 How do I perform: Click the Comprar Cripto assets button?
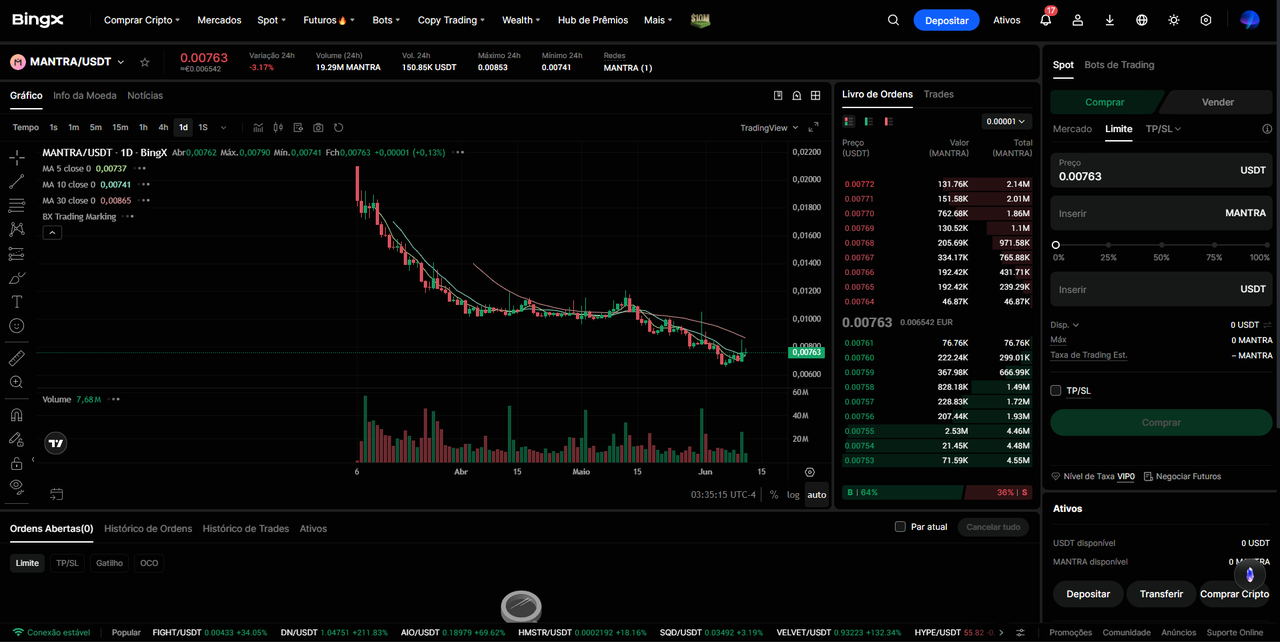click(1235, 594)
